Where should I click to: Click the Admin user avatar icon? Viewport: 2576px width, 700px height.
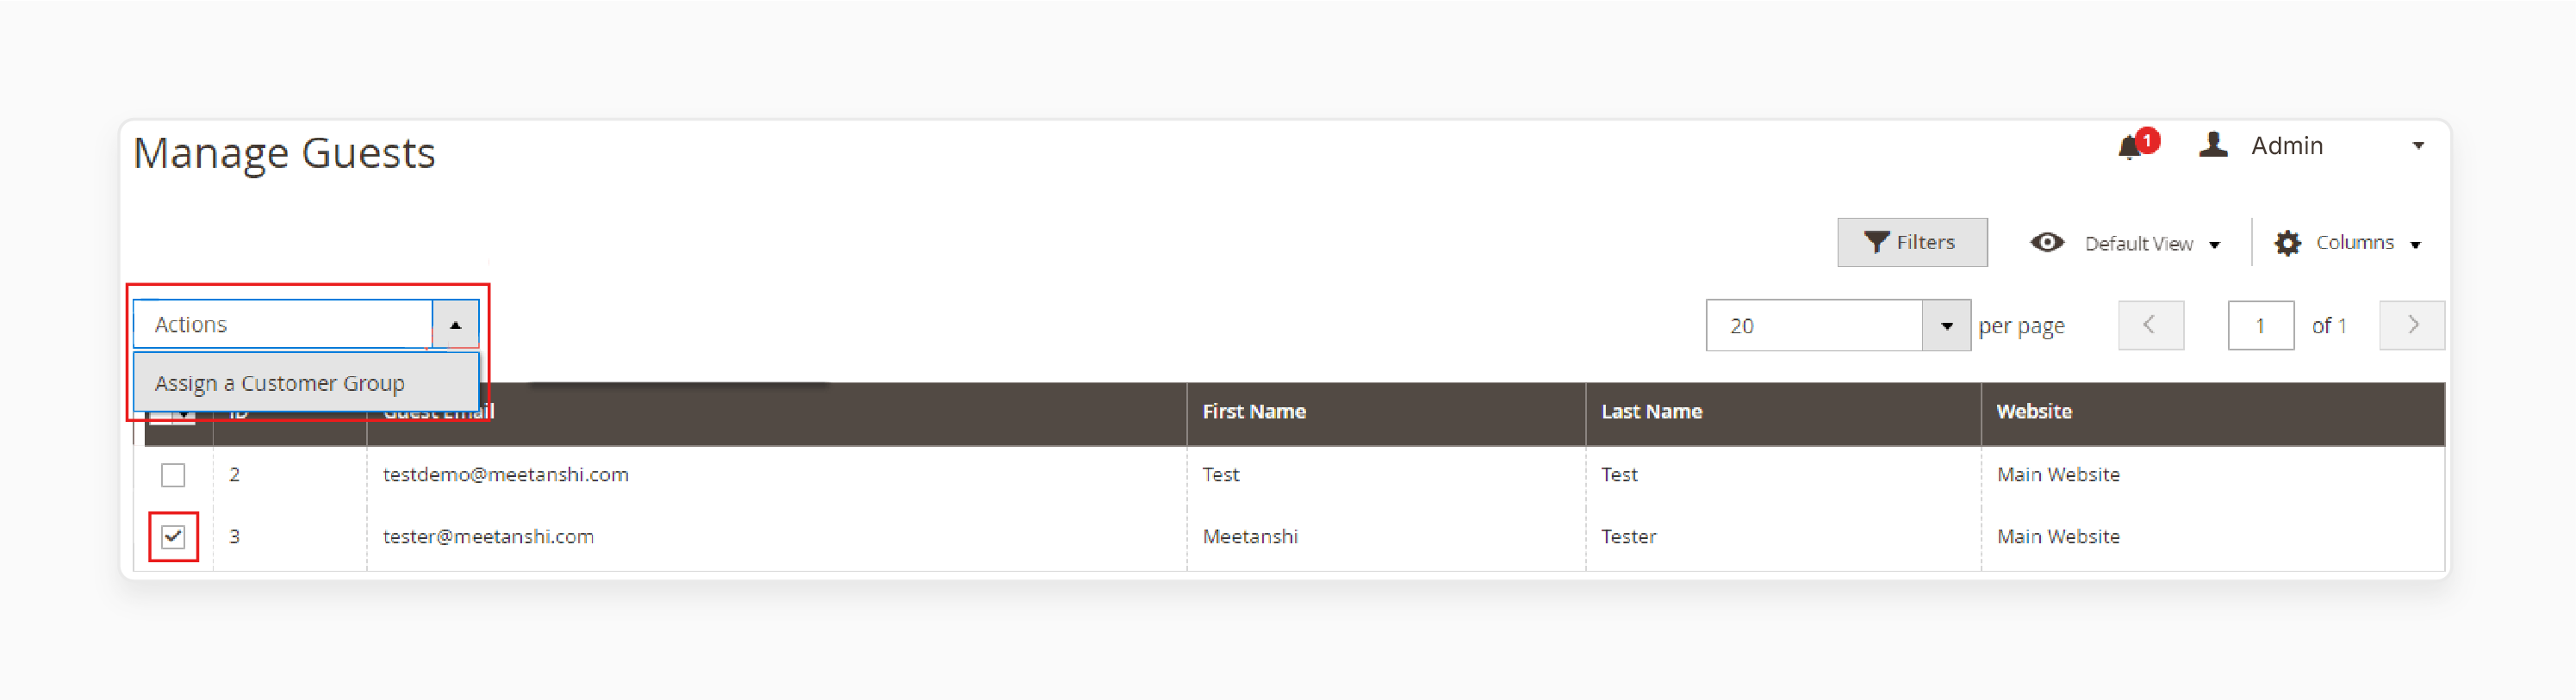coord(2213,145)
